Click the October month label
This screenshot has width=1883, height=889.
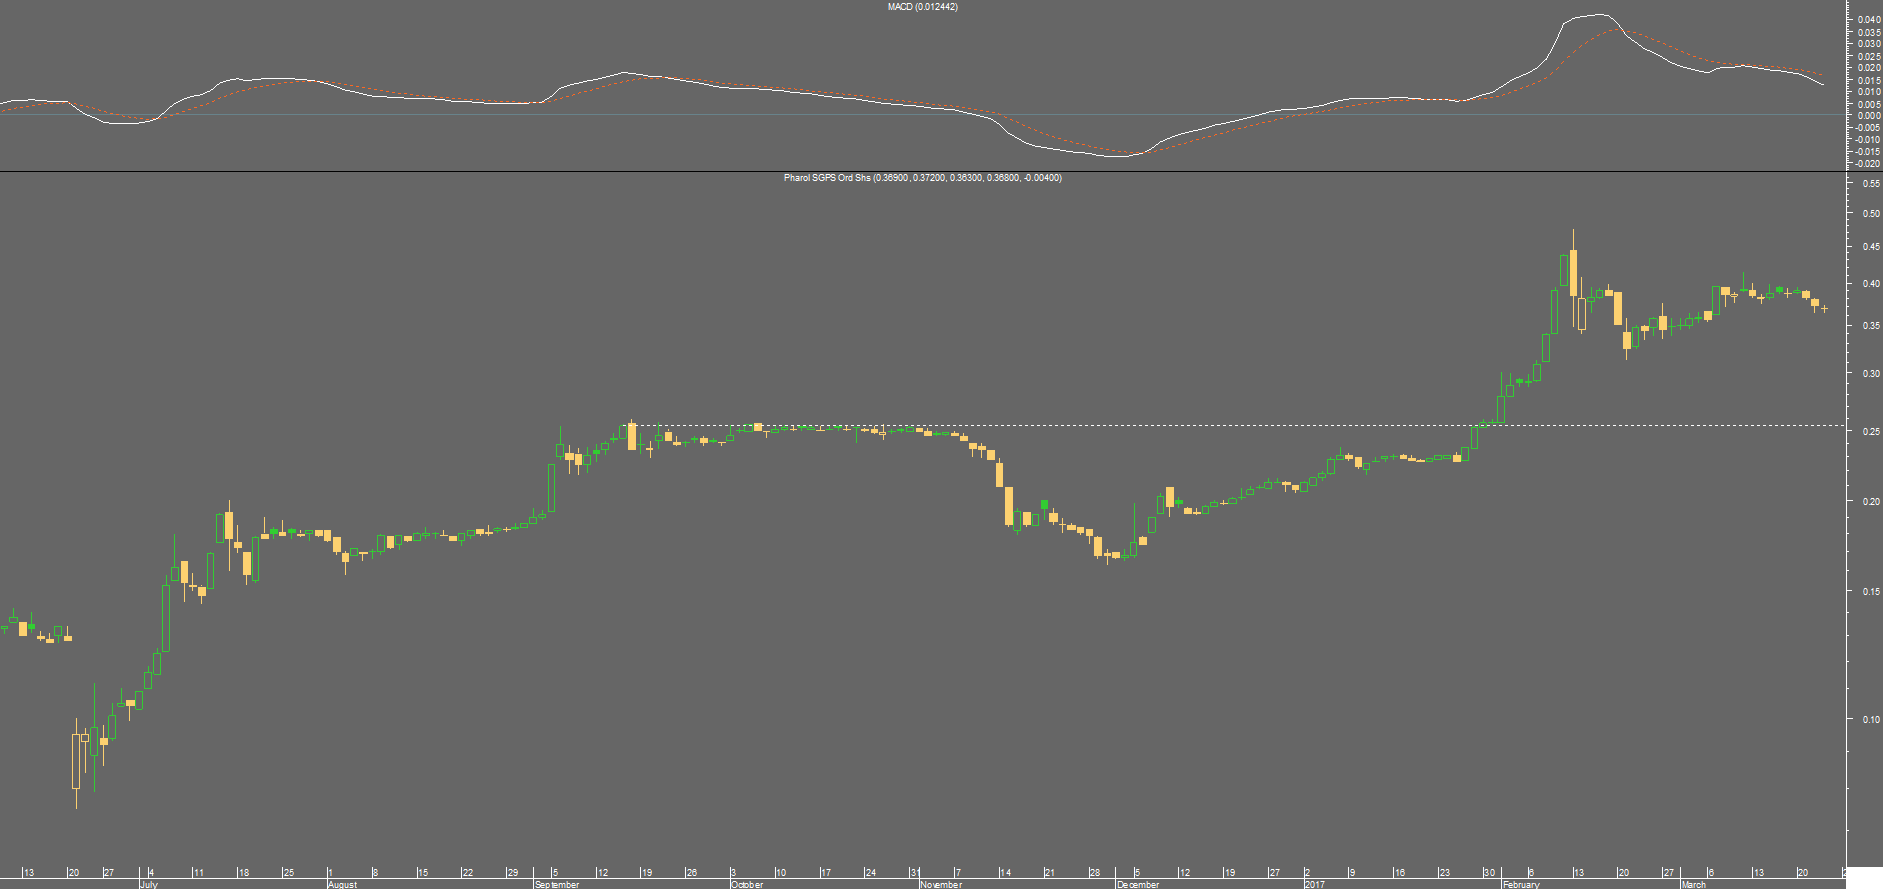click(747, 884)
